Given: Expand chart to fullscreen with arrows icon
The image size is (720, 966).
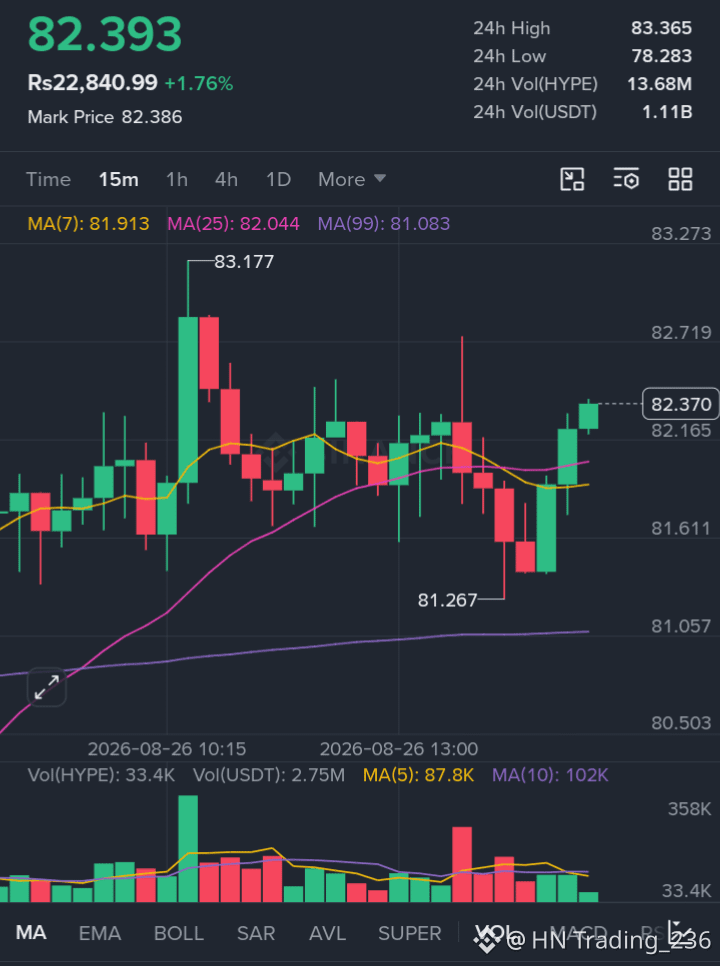Looking at the screenshot, I should click(x=47, y=687).
